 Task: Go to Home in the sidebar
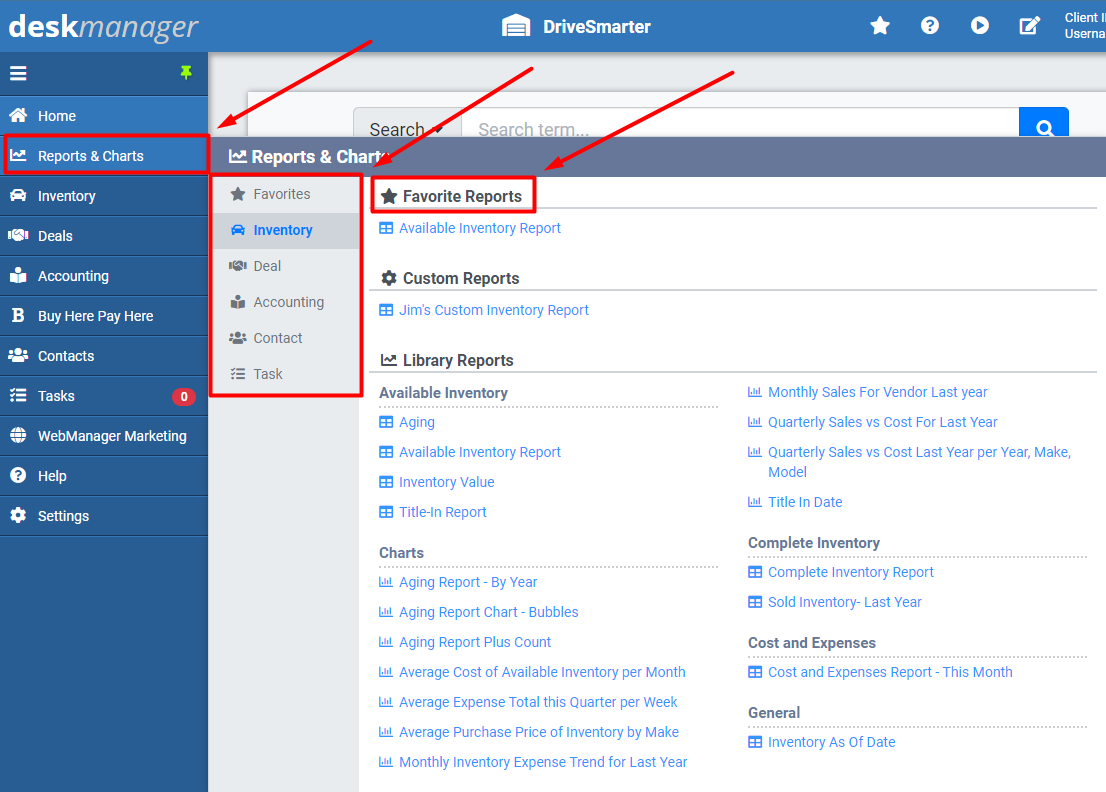pyautogui.click(x=104, y=116)
